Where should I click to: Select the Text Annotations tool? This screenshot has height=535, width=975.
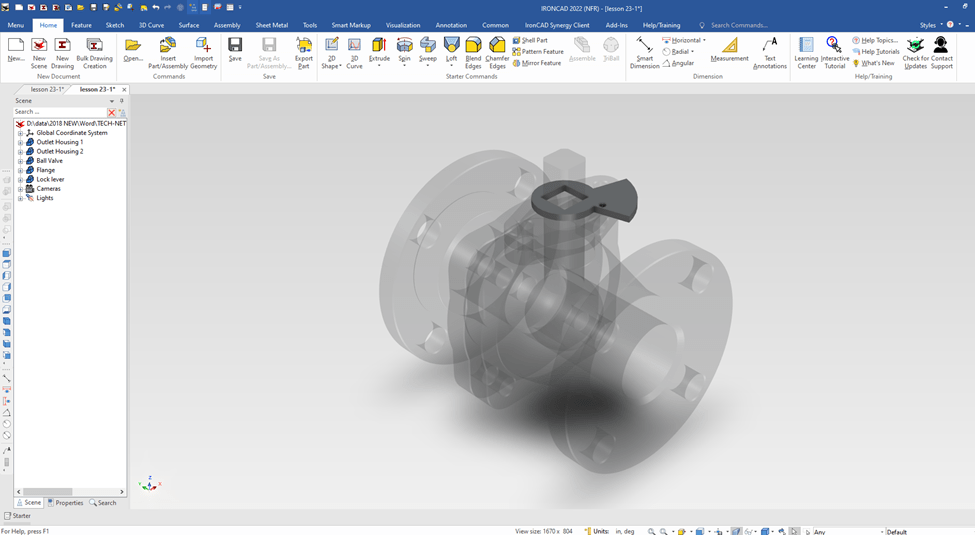tap(770, 46)
